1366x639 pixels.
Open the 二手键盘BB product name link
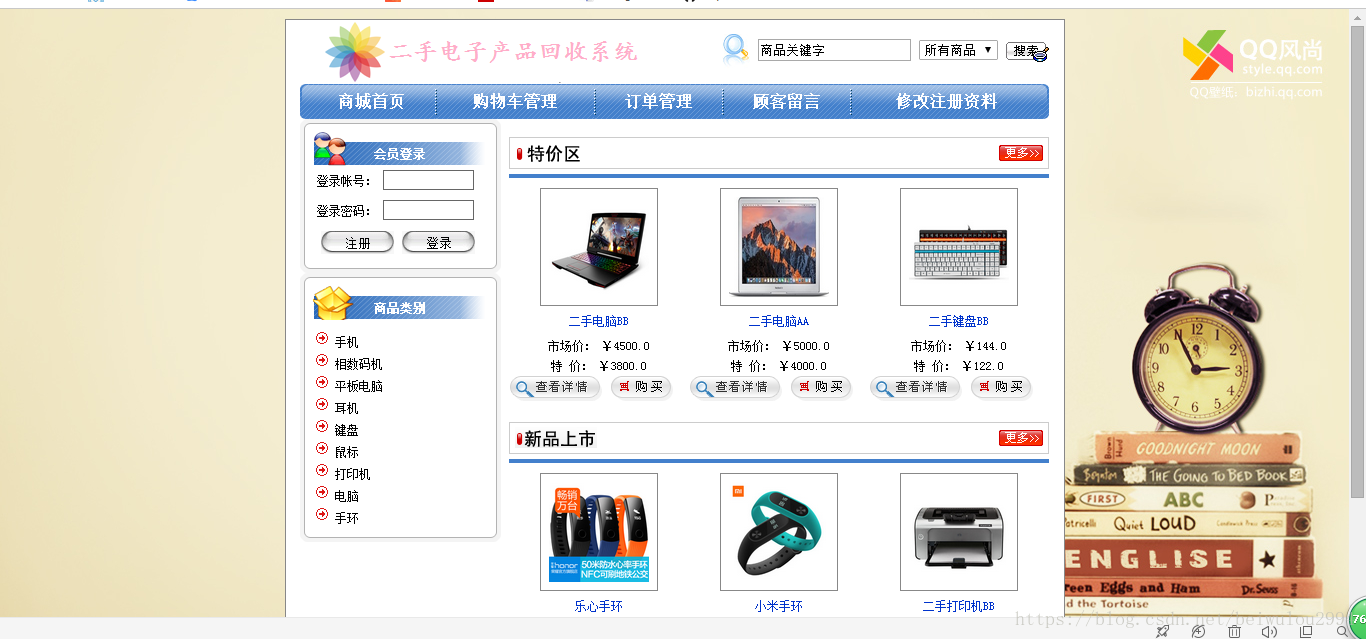(959, 322)
